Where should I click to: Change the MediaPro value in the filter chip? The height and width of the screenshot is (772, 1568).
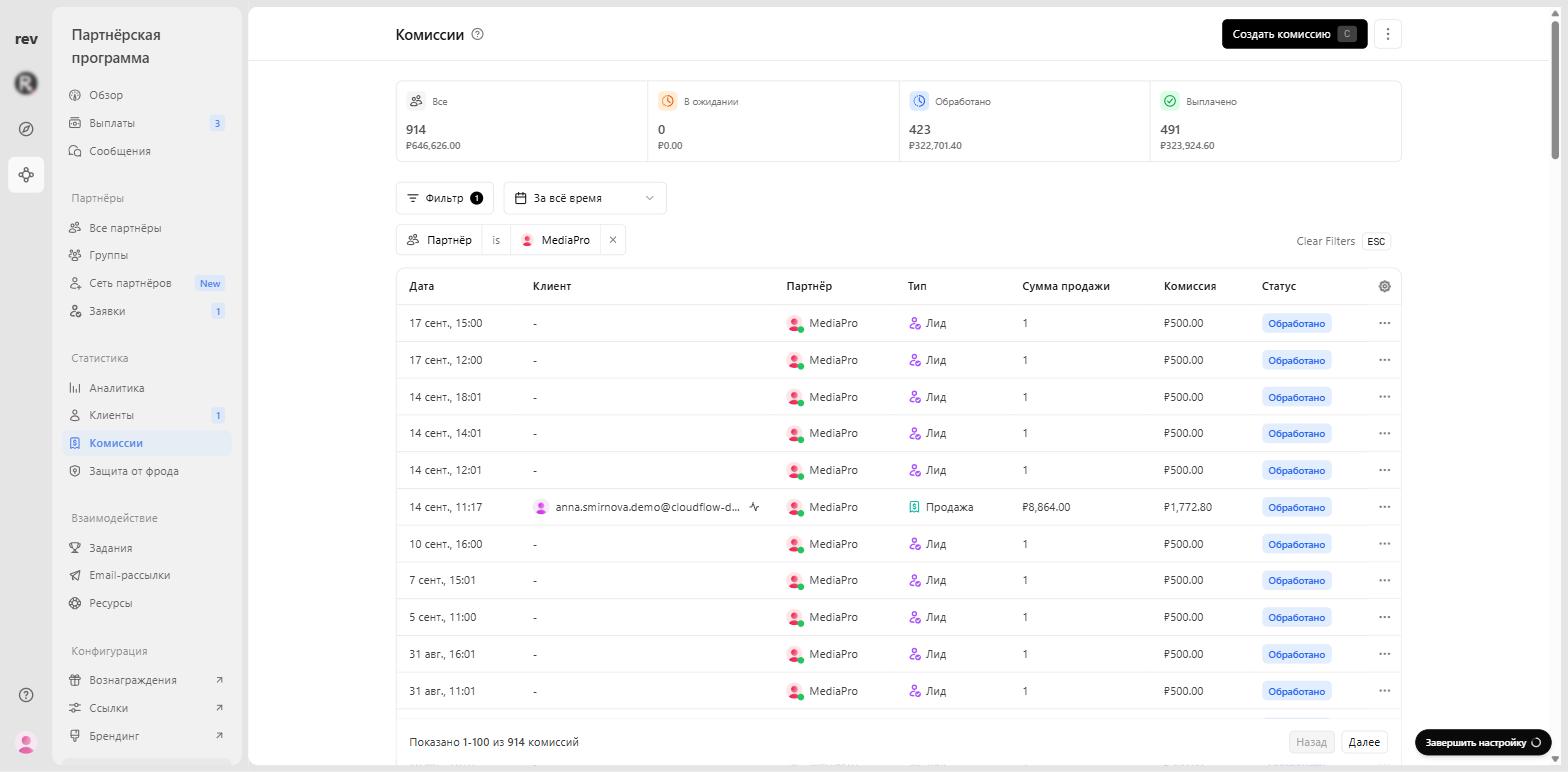556,240
